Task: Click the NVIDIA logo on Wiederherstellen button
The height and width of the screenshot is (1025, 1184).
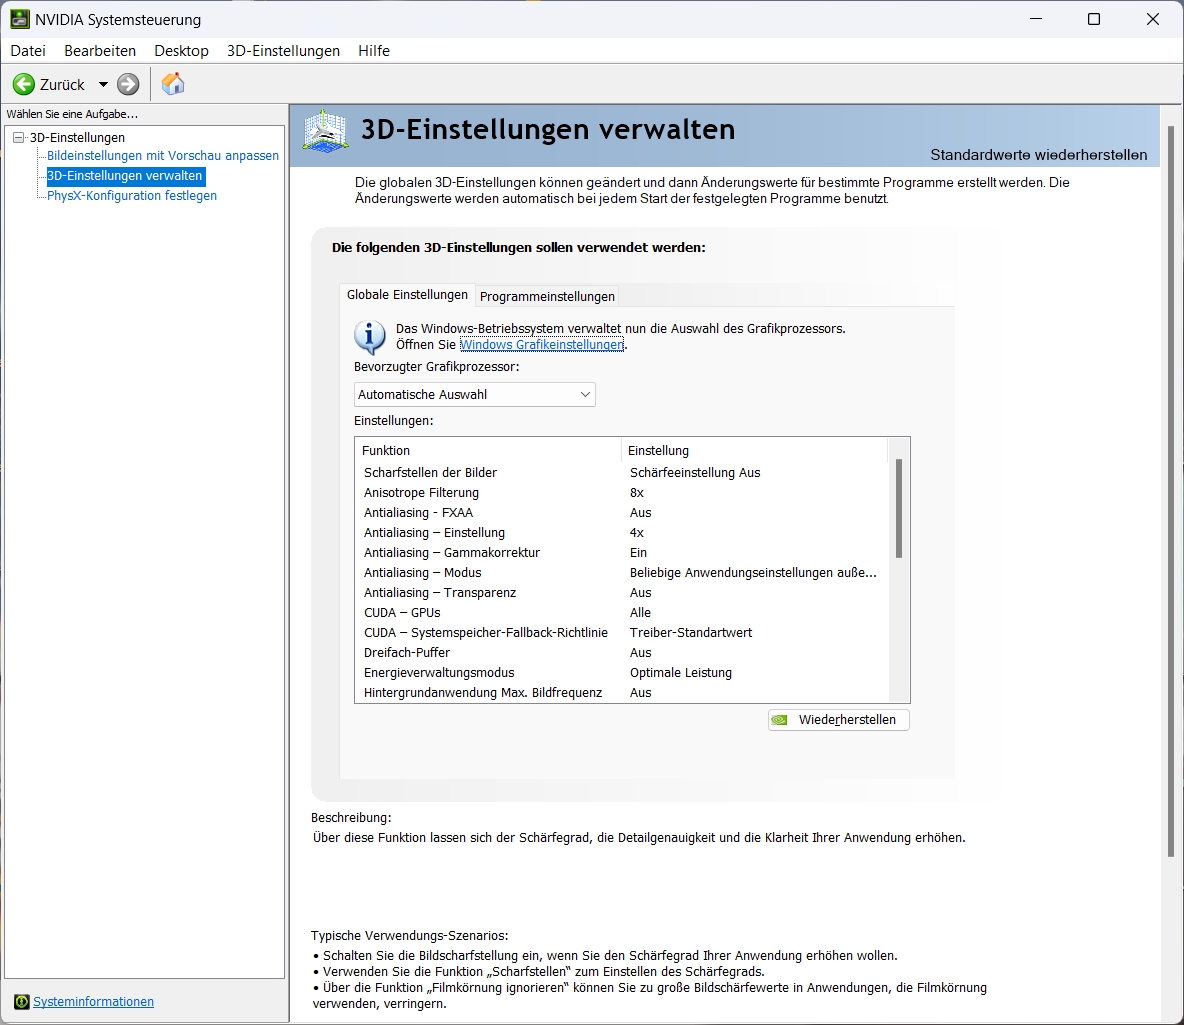Action: point(780,720)
